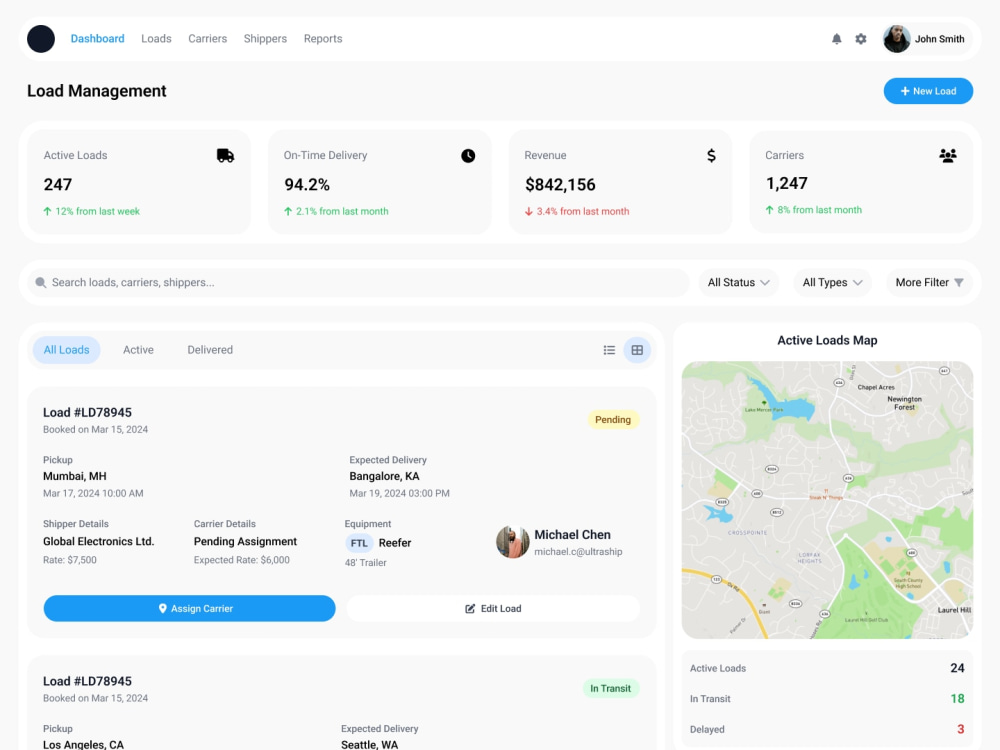The width and height of the screenshot is (1000, 750).
Task: Click Seattle, WA delivery location
Action: click(369, 744)
